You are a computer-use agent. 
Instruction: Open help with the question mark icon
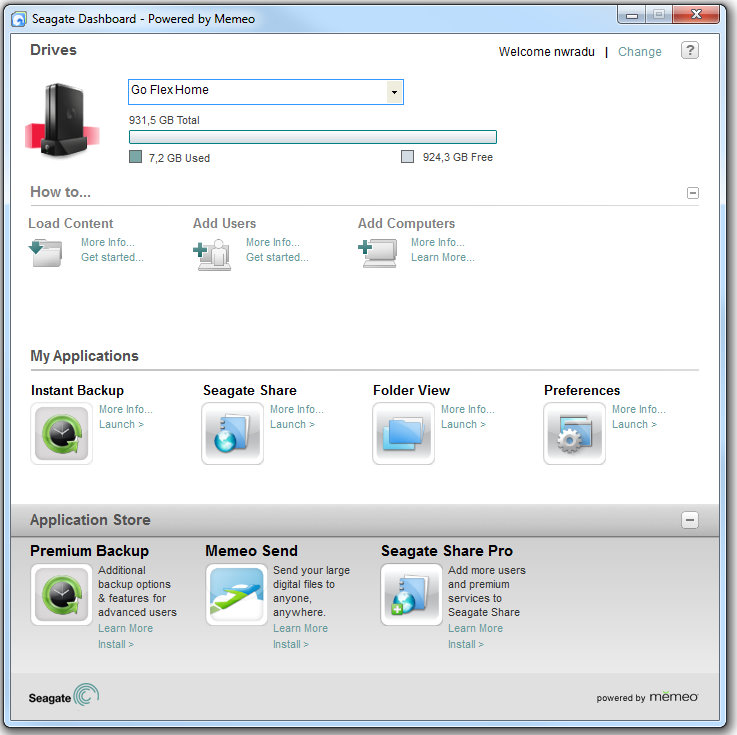click(x=690, y=50)
